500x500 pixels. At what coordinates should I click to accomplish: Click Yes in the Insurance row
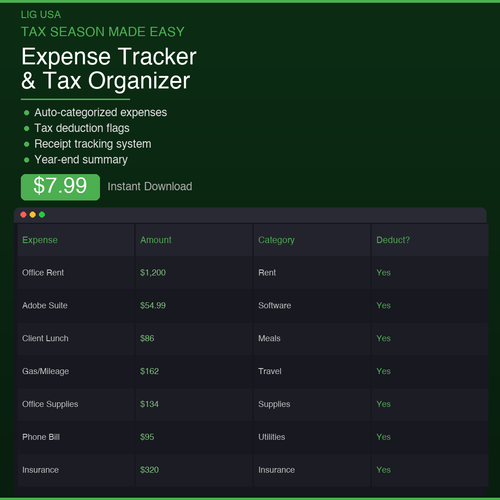(383, 470)
